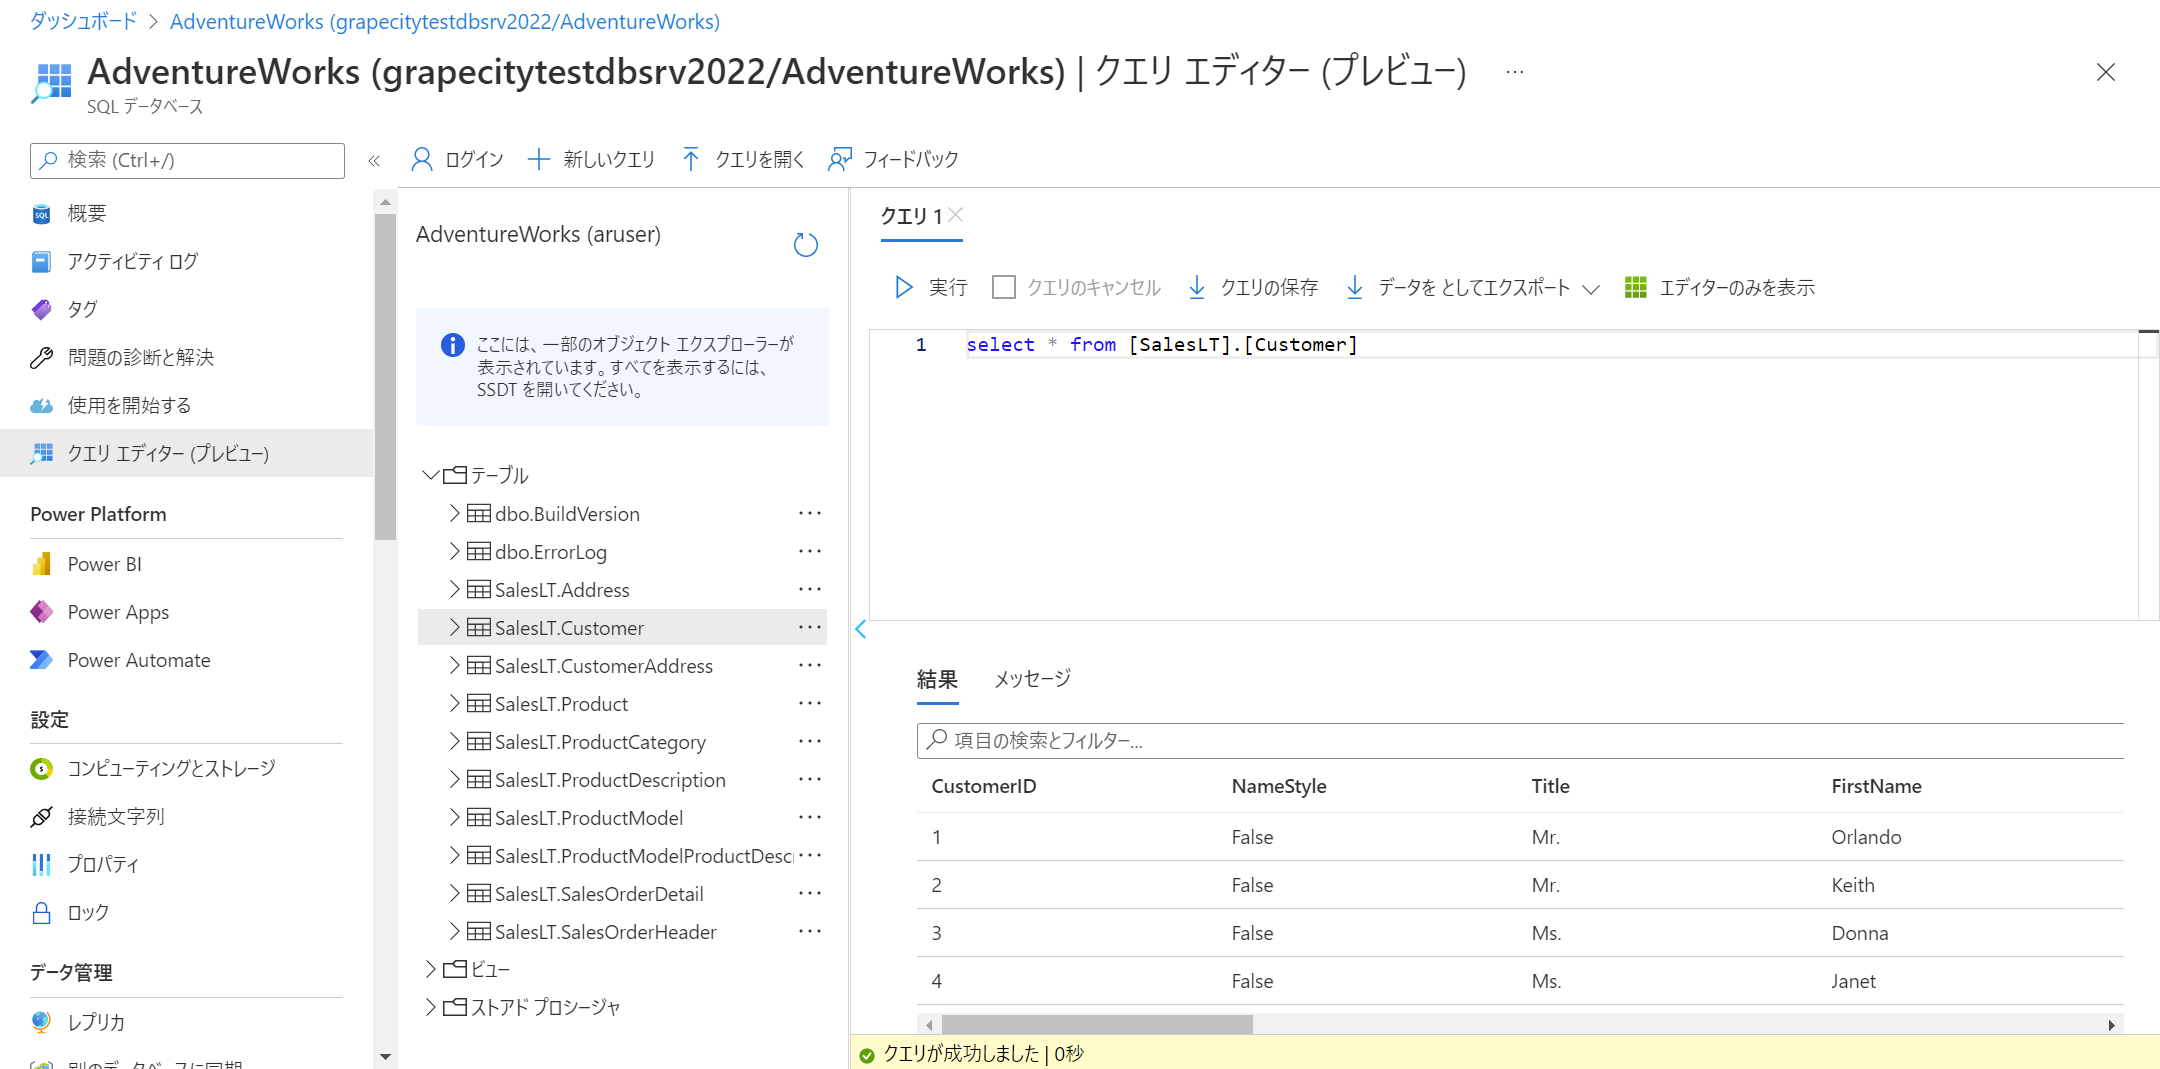This screenshot has width=2160, height=1069.
Task: Open ロック settings
Action: tap(88, 912)
